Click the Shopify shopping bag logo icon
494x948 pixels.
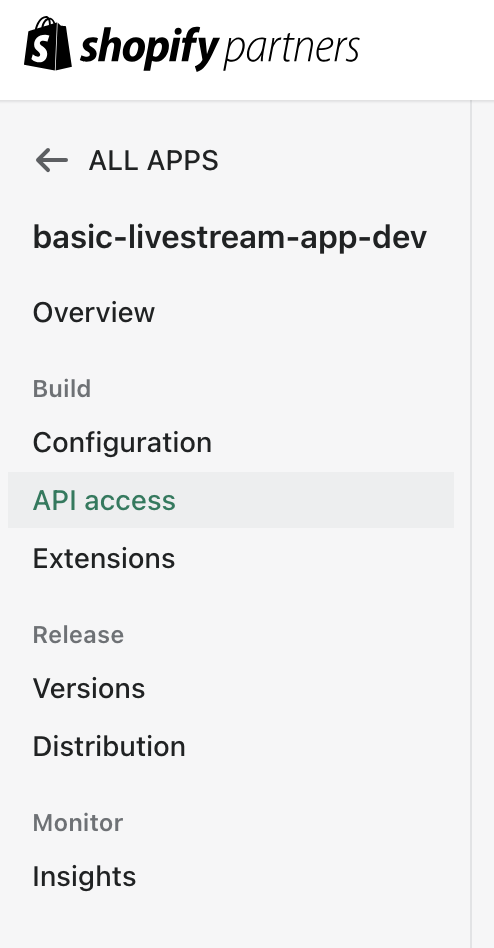pos(48,44)
